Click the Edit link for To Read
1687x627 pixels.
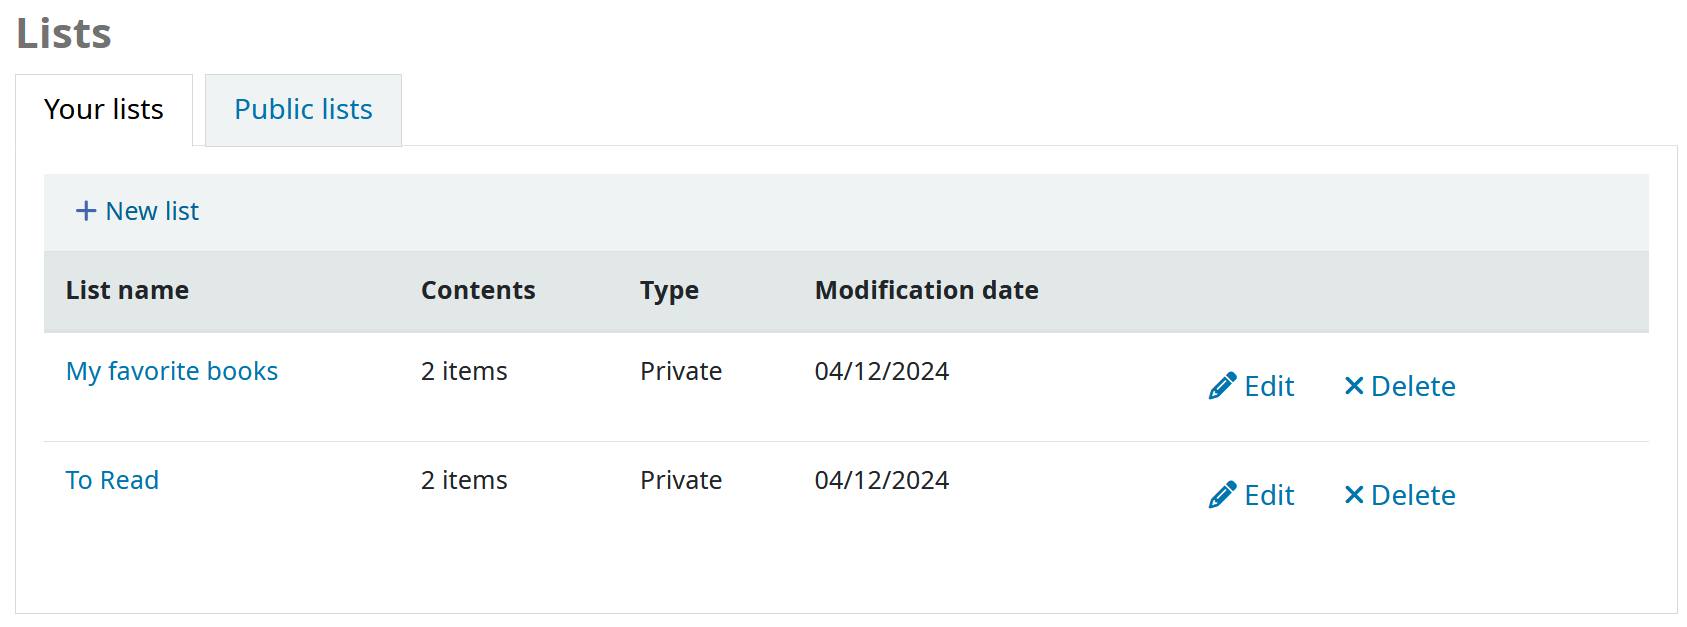pyautogui.click(x=1269, y=494)
